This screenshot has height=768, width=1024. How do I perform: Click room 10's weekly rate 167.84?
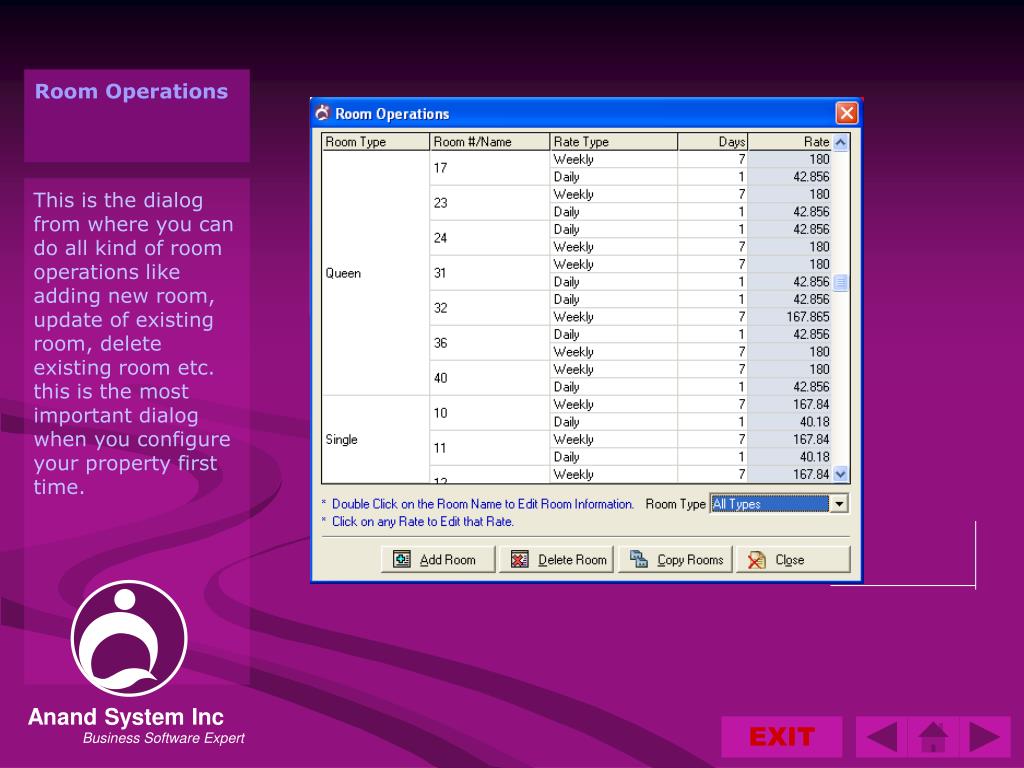[x=790, y=404]
